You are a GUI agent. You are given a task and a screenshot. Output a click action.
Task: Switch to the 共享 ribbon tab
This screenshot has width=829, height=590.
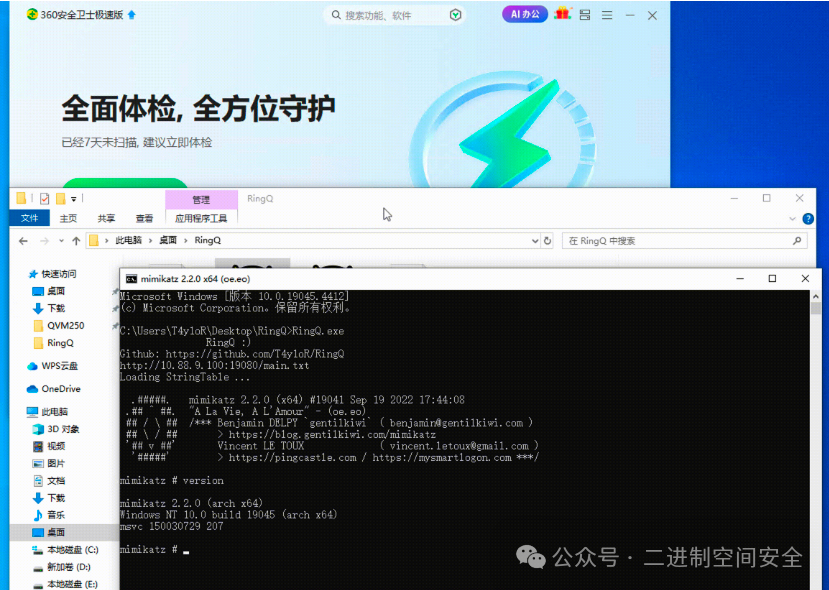click(x=106, y=218)
